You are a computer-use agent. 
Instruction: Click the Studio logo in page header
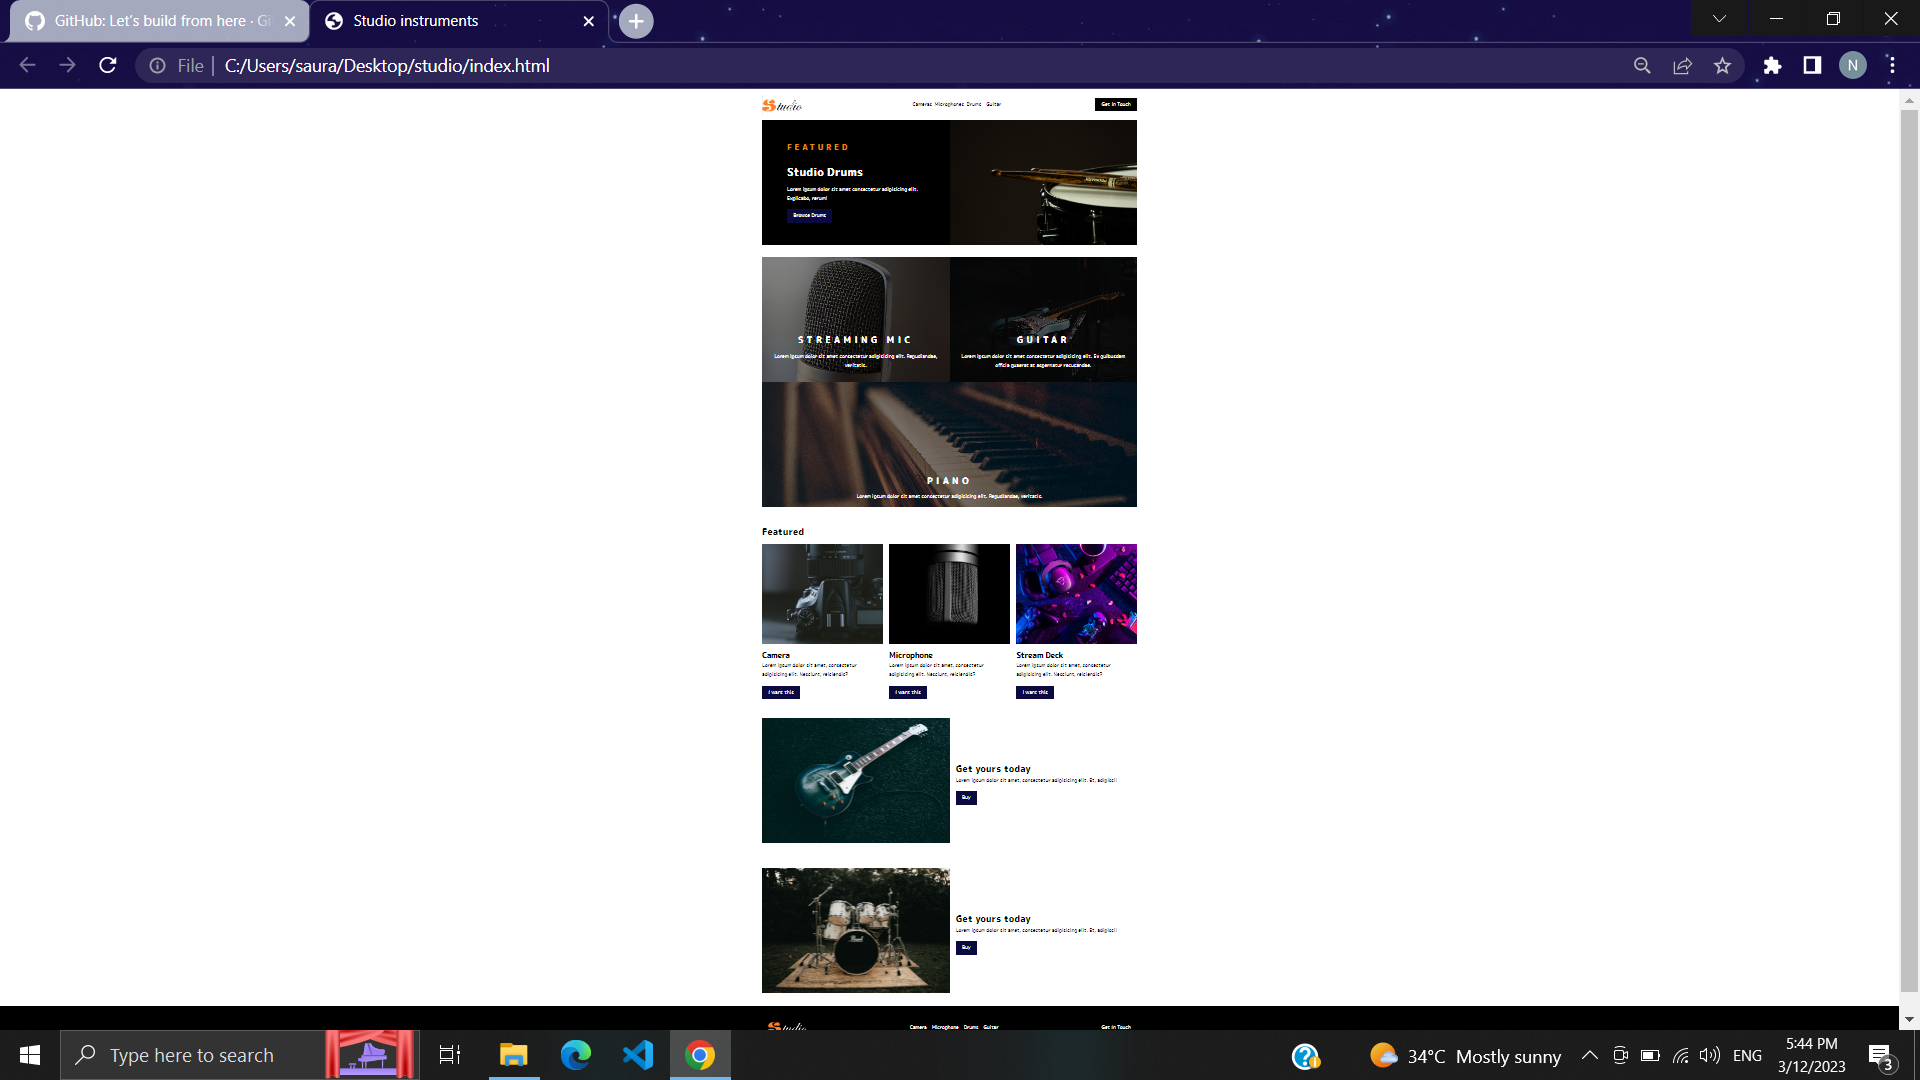(x=782, y=105)
